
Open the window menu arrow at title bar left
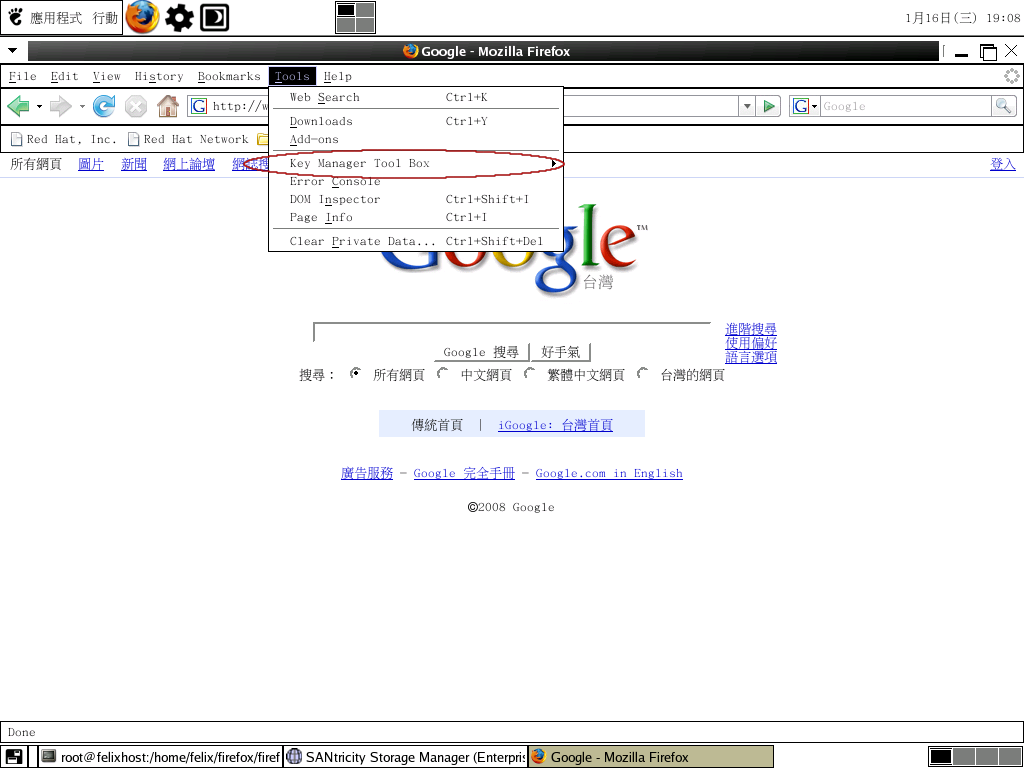pyautogui.click(x=12, y=50)
